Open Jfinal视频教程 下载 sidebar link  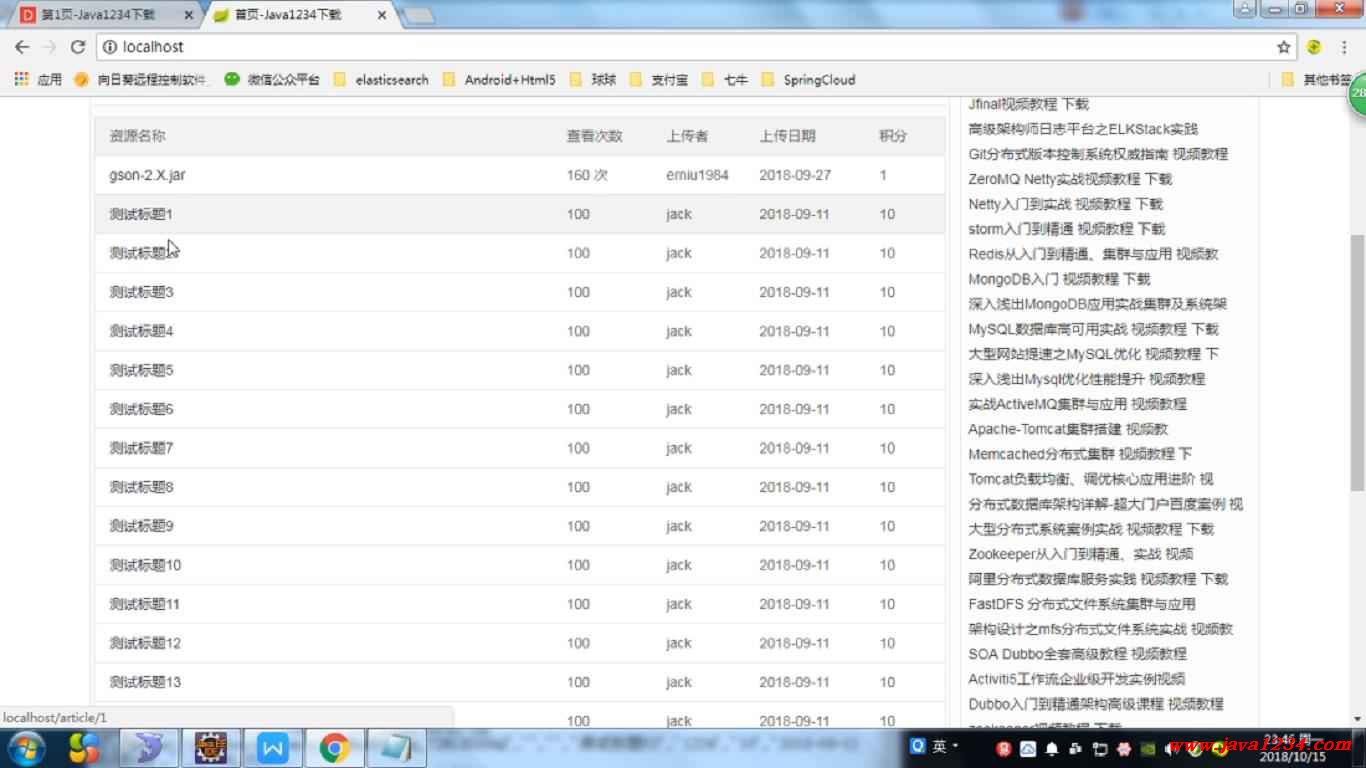click(1029, 104)
